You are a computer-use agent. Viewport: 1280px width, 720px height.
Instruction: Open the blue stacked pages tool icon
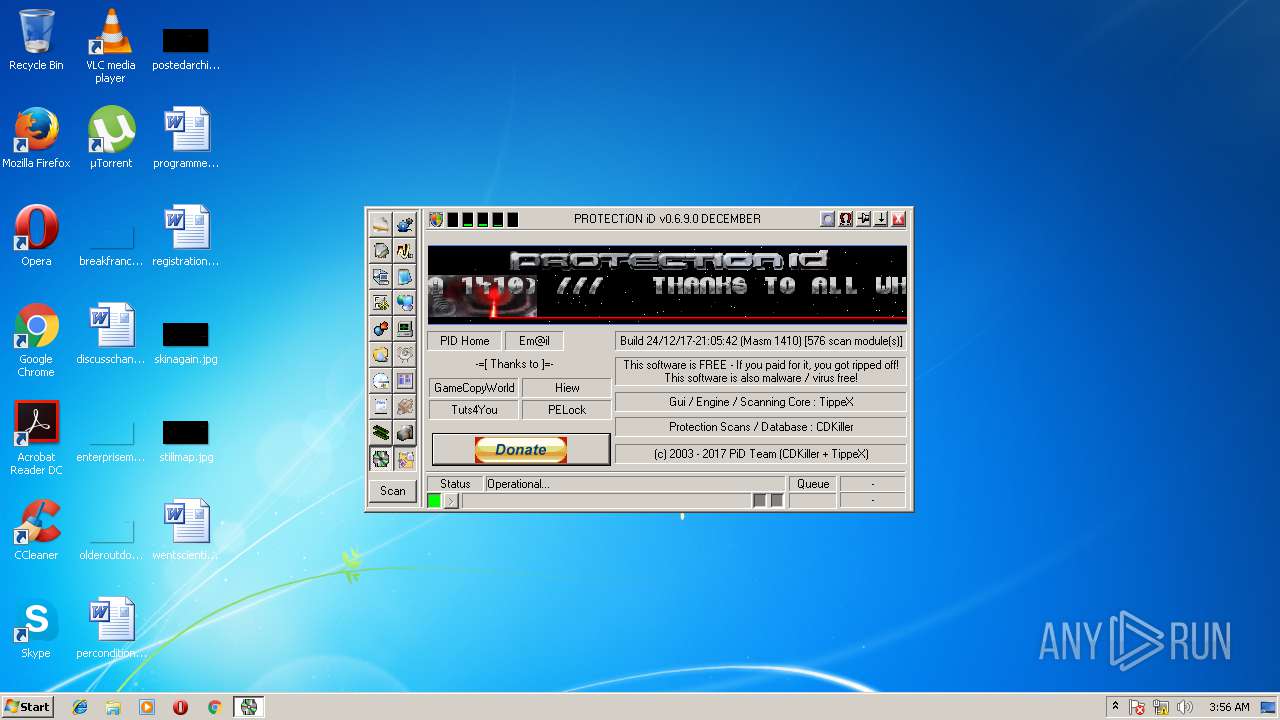(x=405, y=276)
